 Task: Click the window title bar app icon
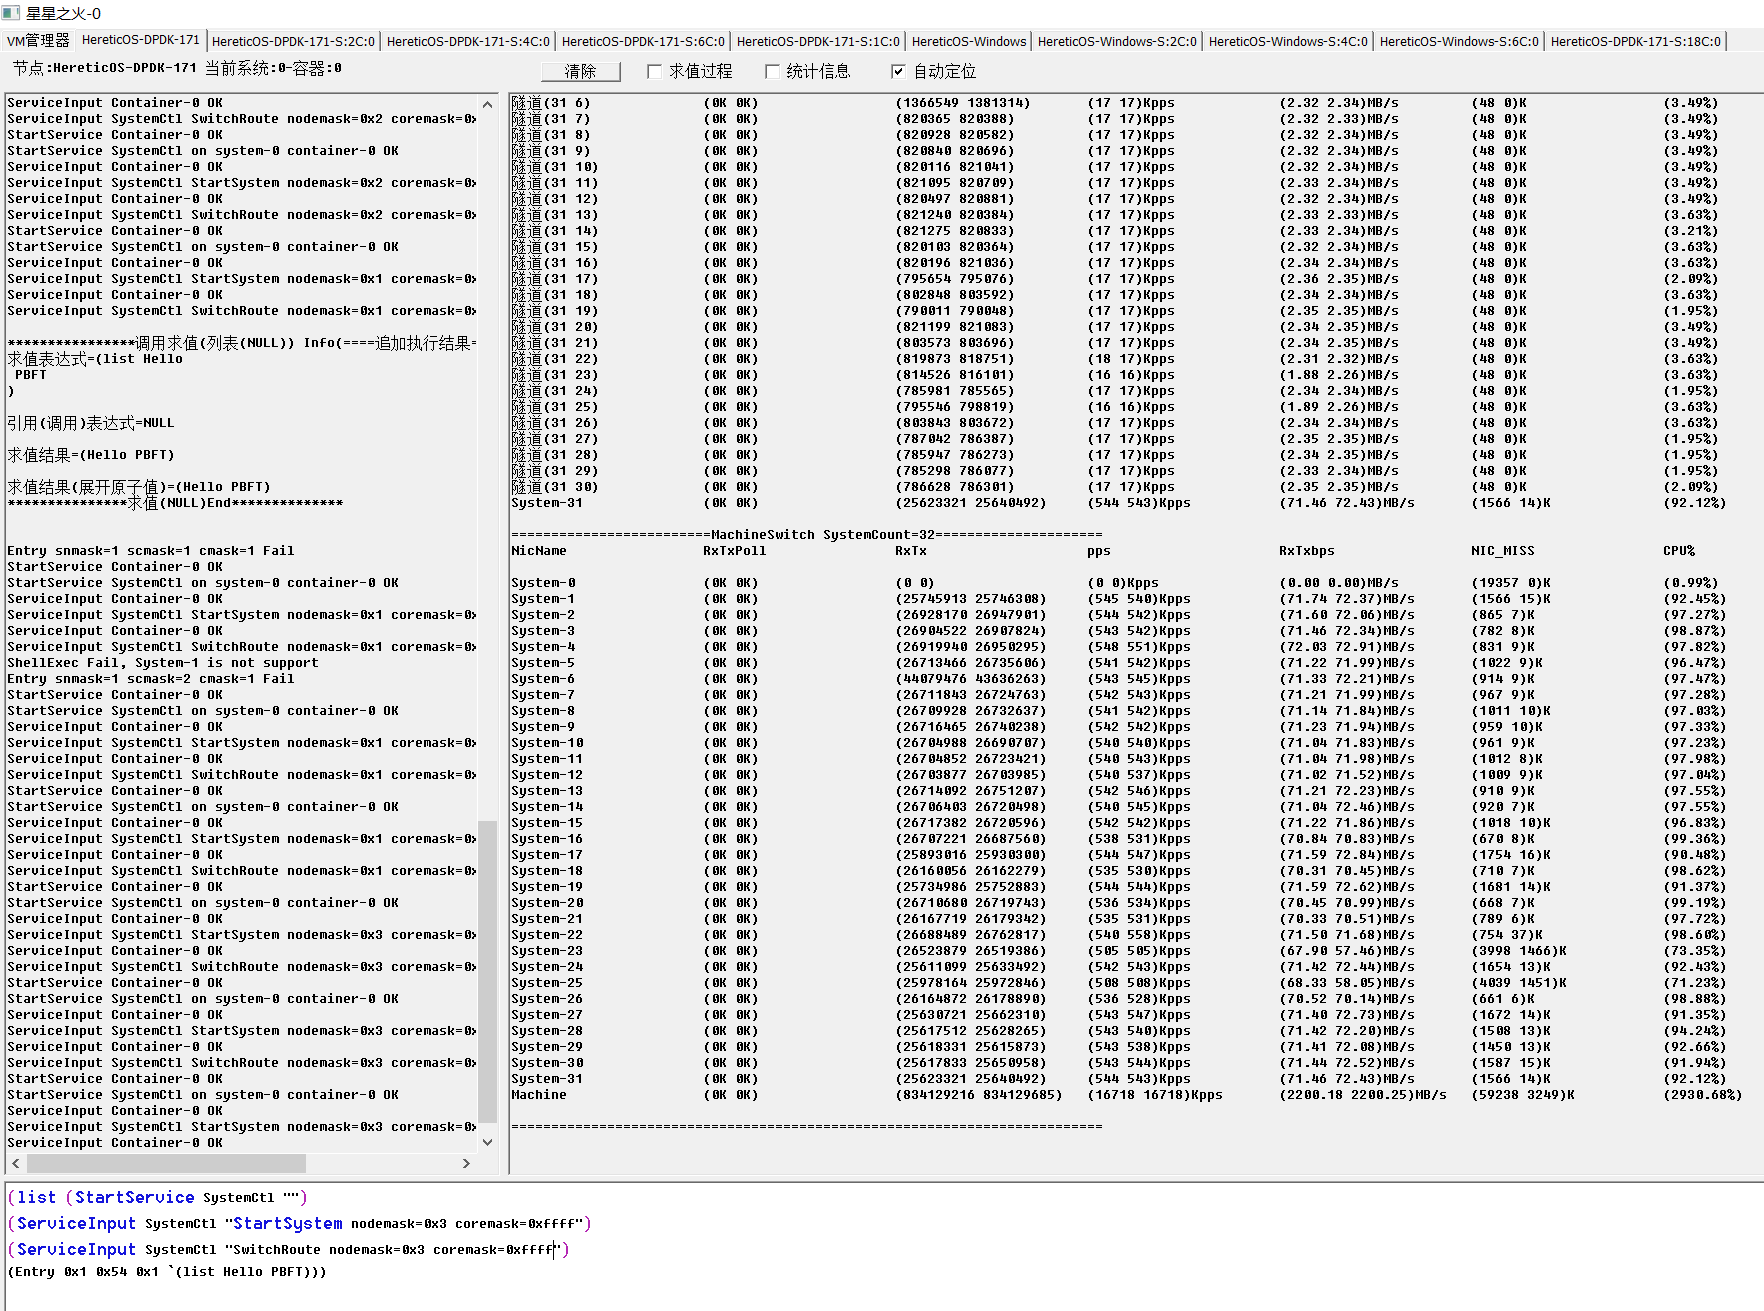click(11, 13)
